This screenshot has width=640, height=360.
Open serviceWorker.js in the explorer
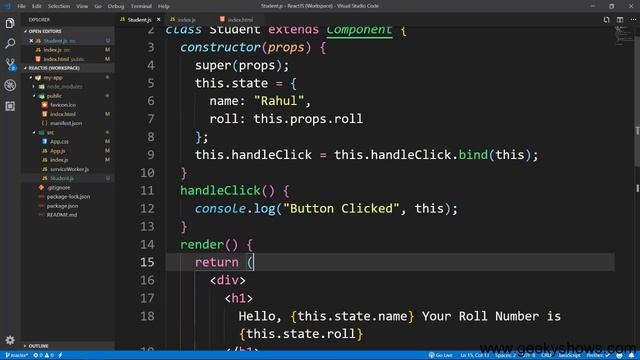coord(69,169)
